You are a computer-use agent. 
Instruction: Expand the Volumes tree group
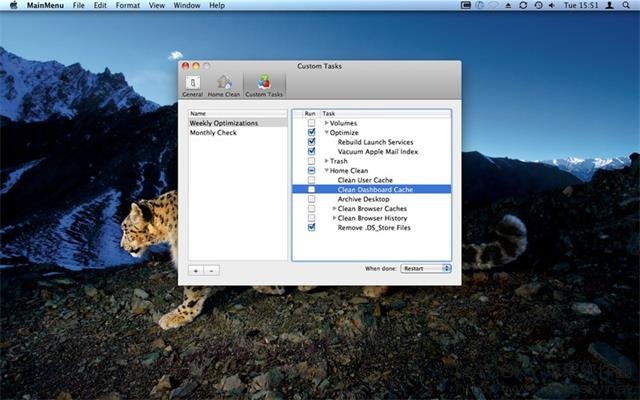[326, 123]
